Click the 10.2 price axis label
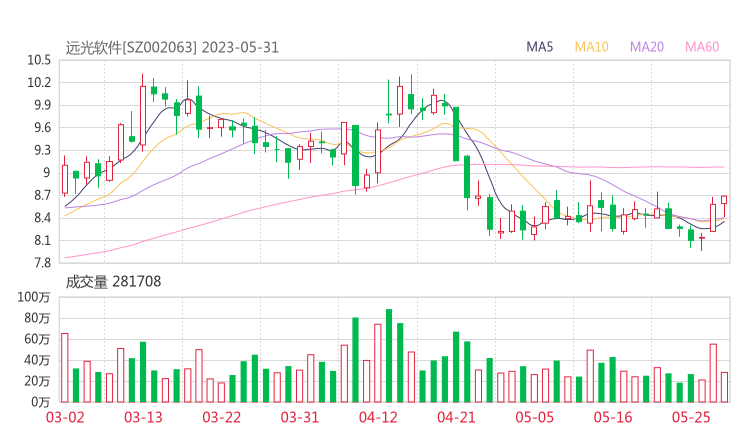This screenshot has width=740, height=440. coord(39,83)
